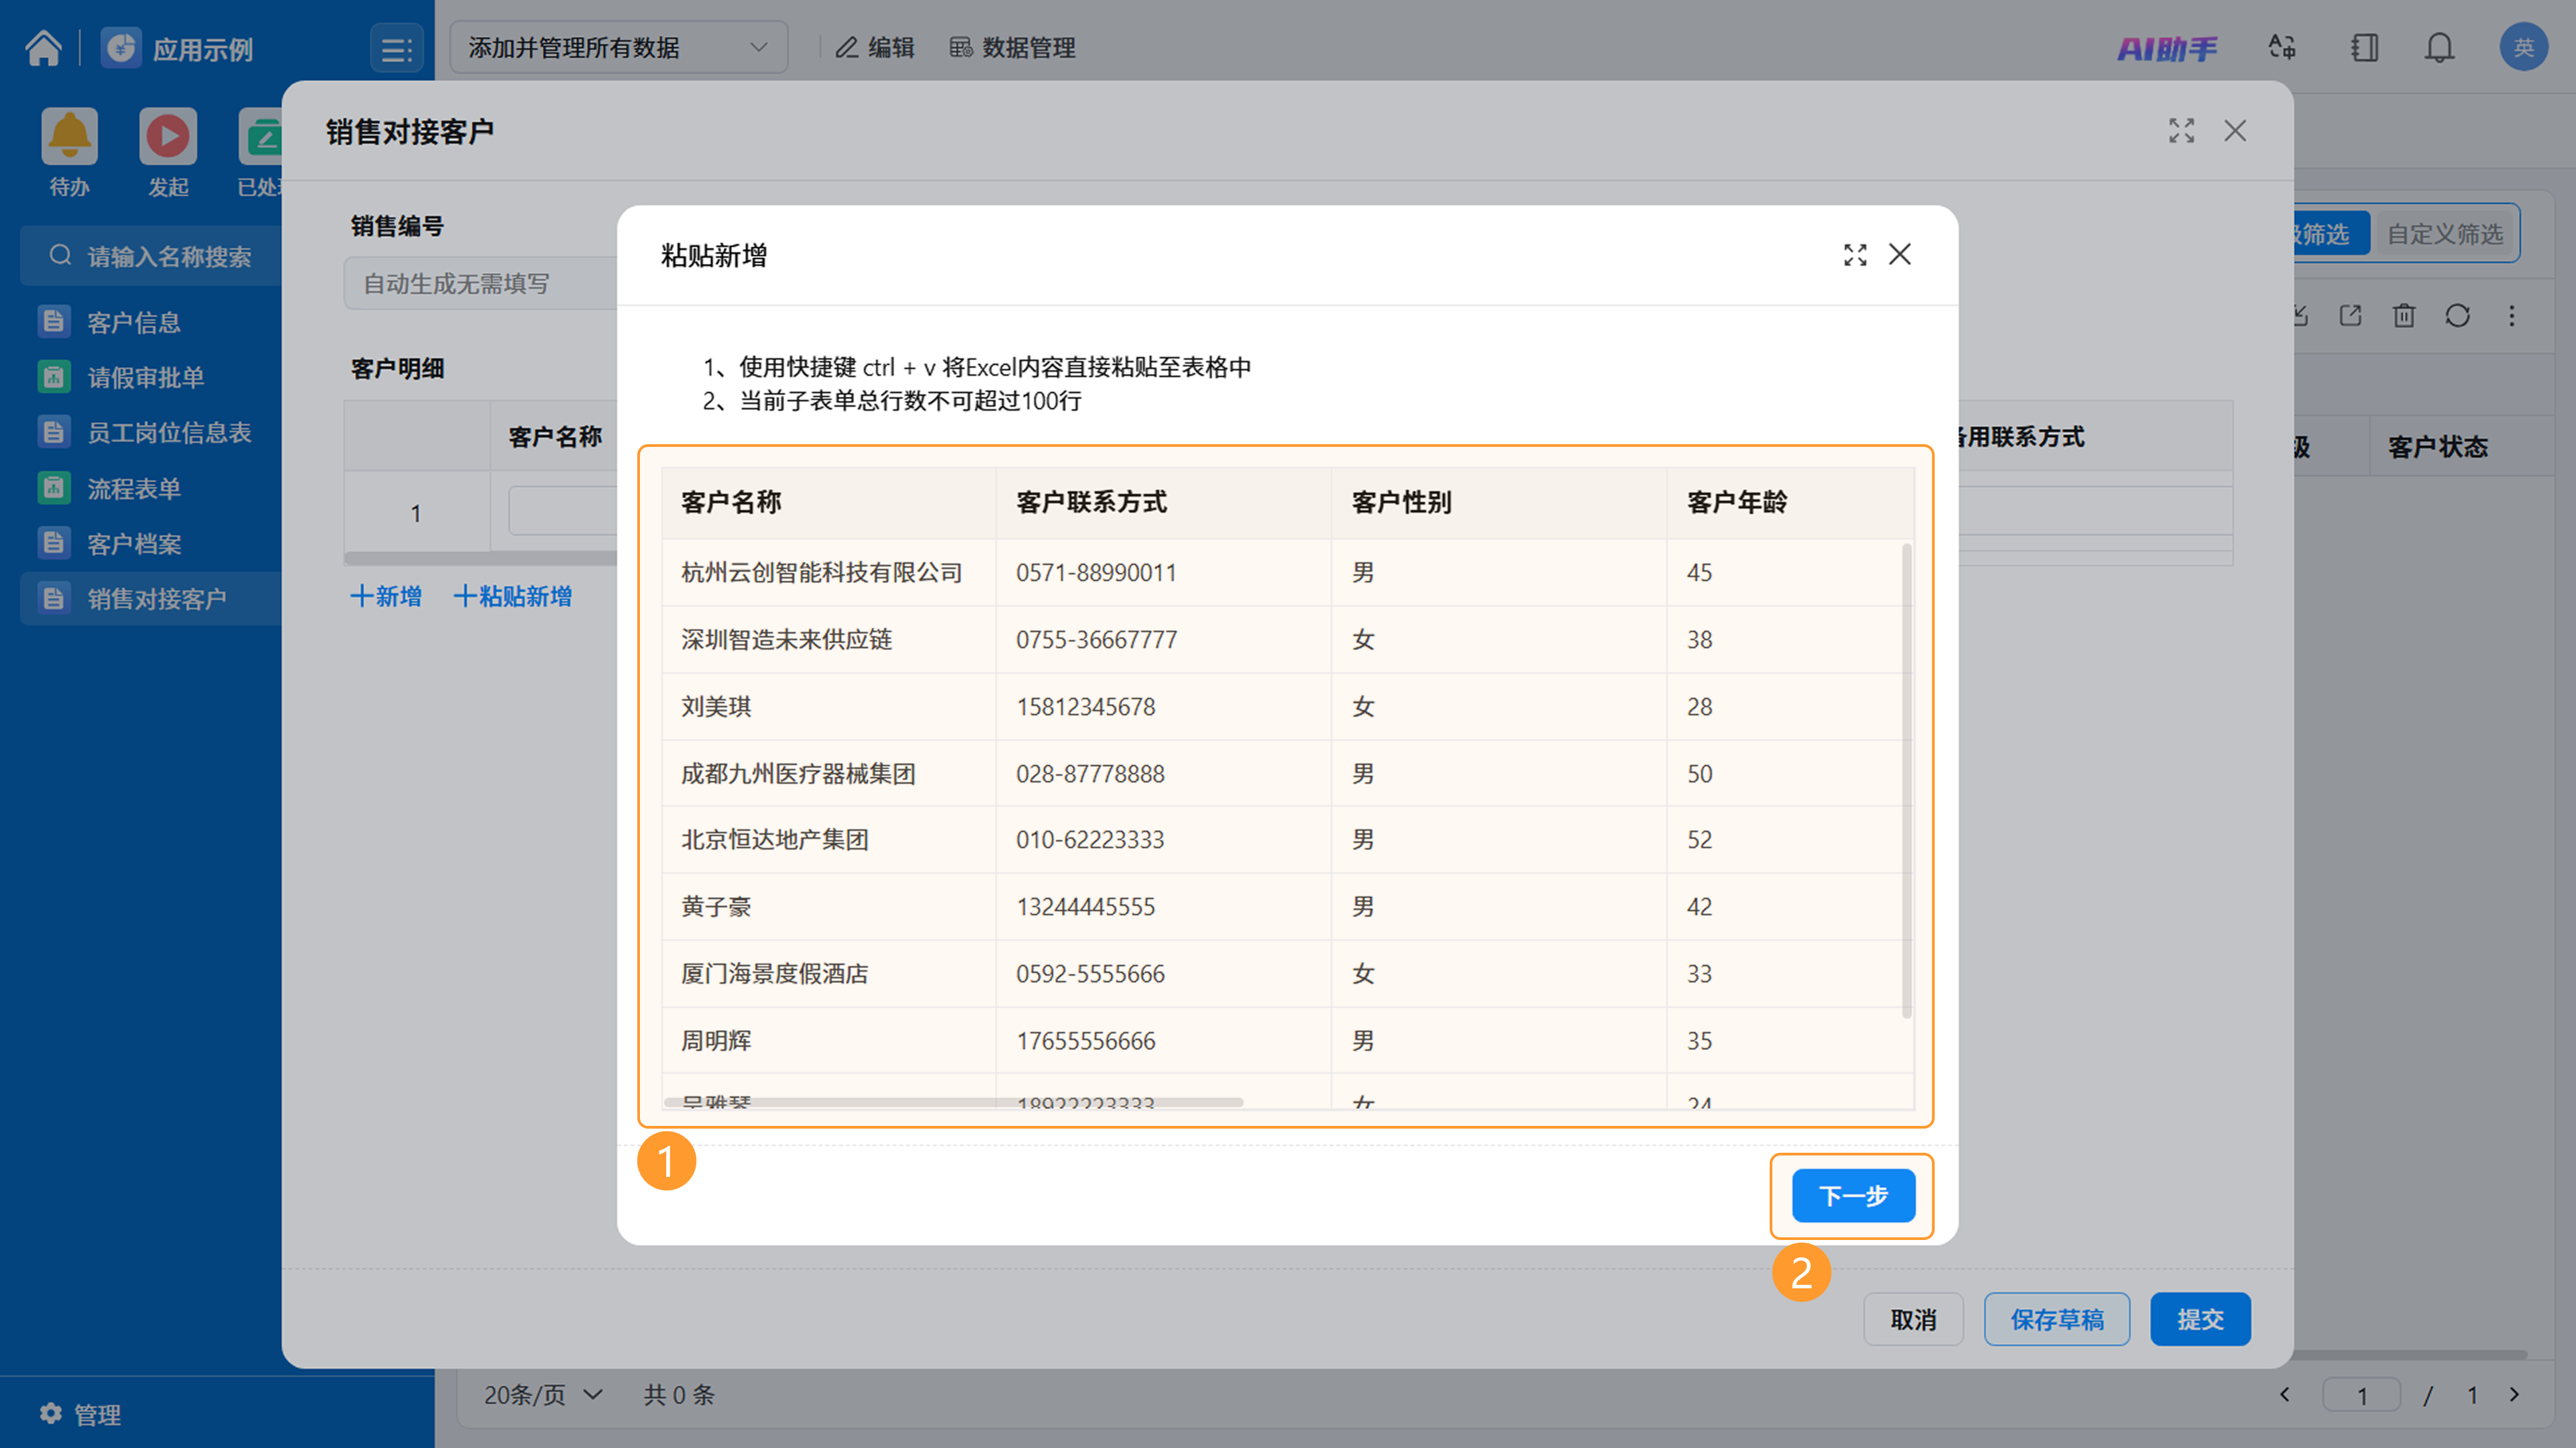Switch language with the translate icon
The width and height of the screenshot is (2576, 1448).
[2282, 47]
